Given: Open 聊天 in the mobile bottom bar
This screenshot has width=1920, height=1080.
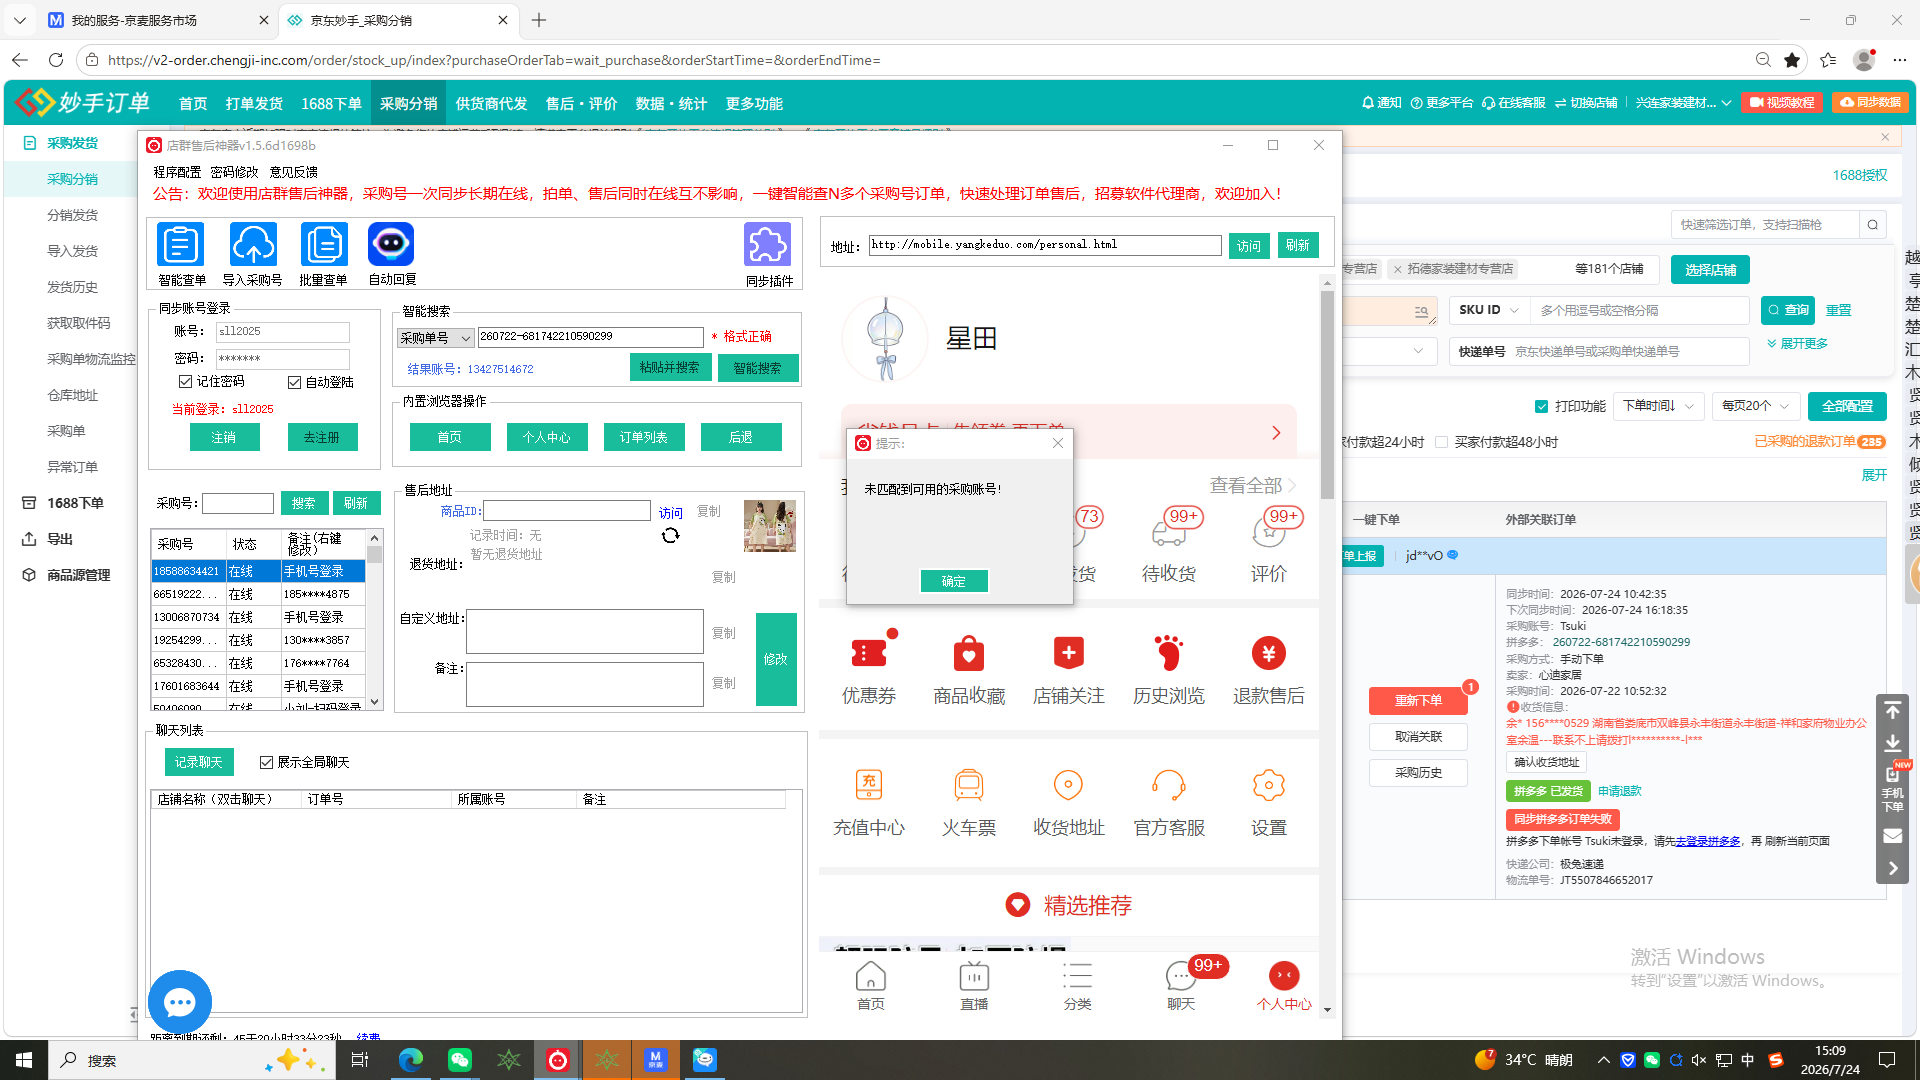Looking at the screenshot, I should pyautogui.click(x=1181, y=985).
